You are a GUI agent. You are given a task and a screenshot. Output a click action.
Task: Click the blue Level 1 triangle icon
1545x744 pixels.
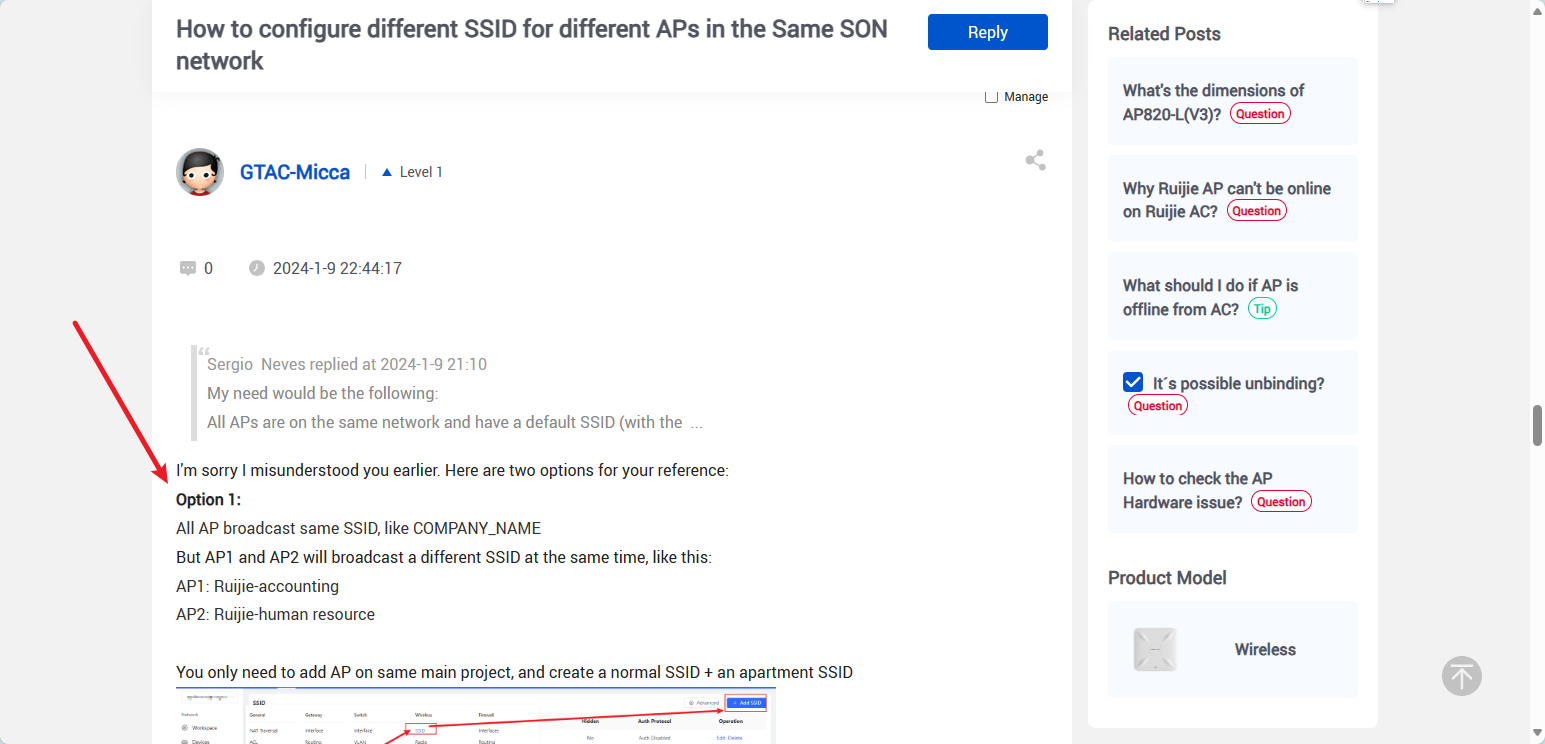tap(387, 172)
